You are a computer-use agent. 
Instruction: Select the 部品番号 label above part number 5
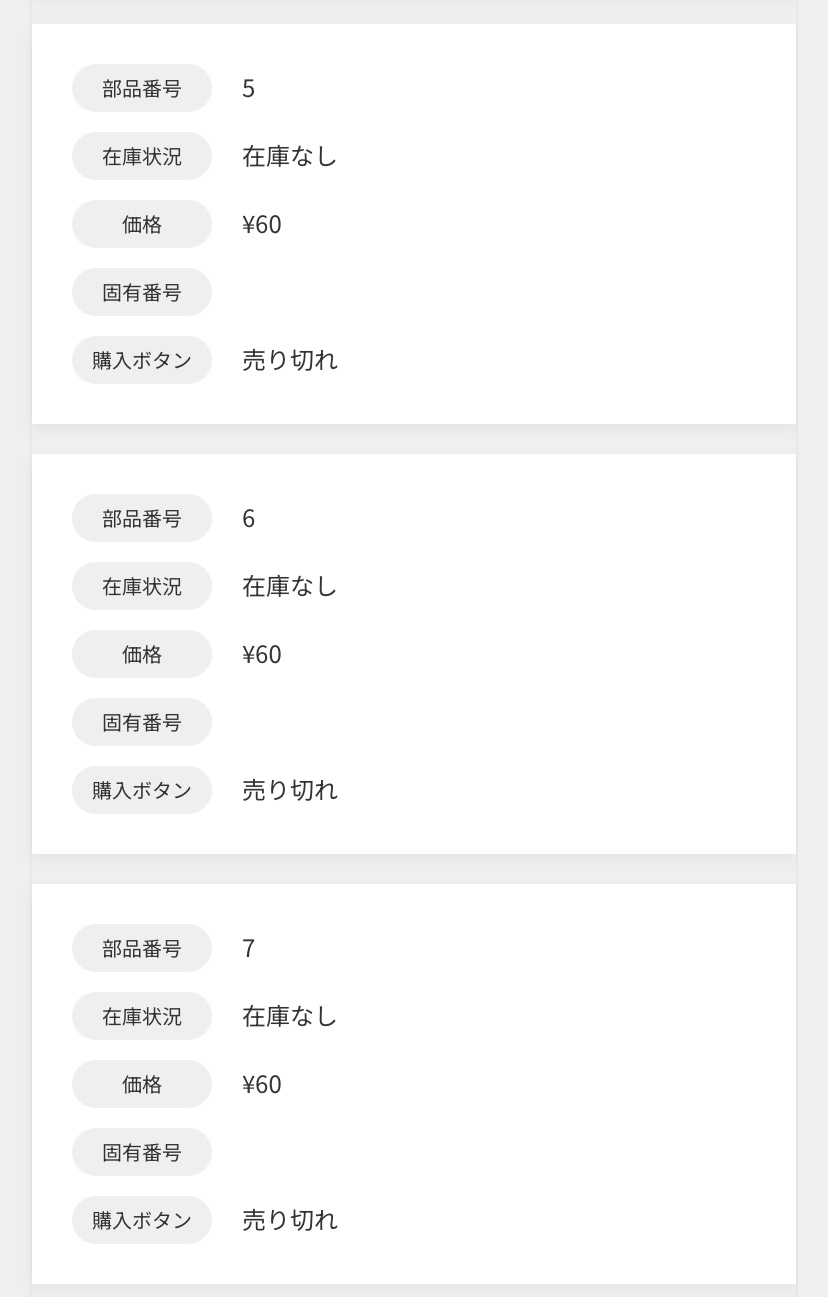(x=142, y=88)
